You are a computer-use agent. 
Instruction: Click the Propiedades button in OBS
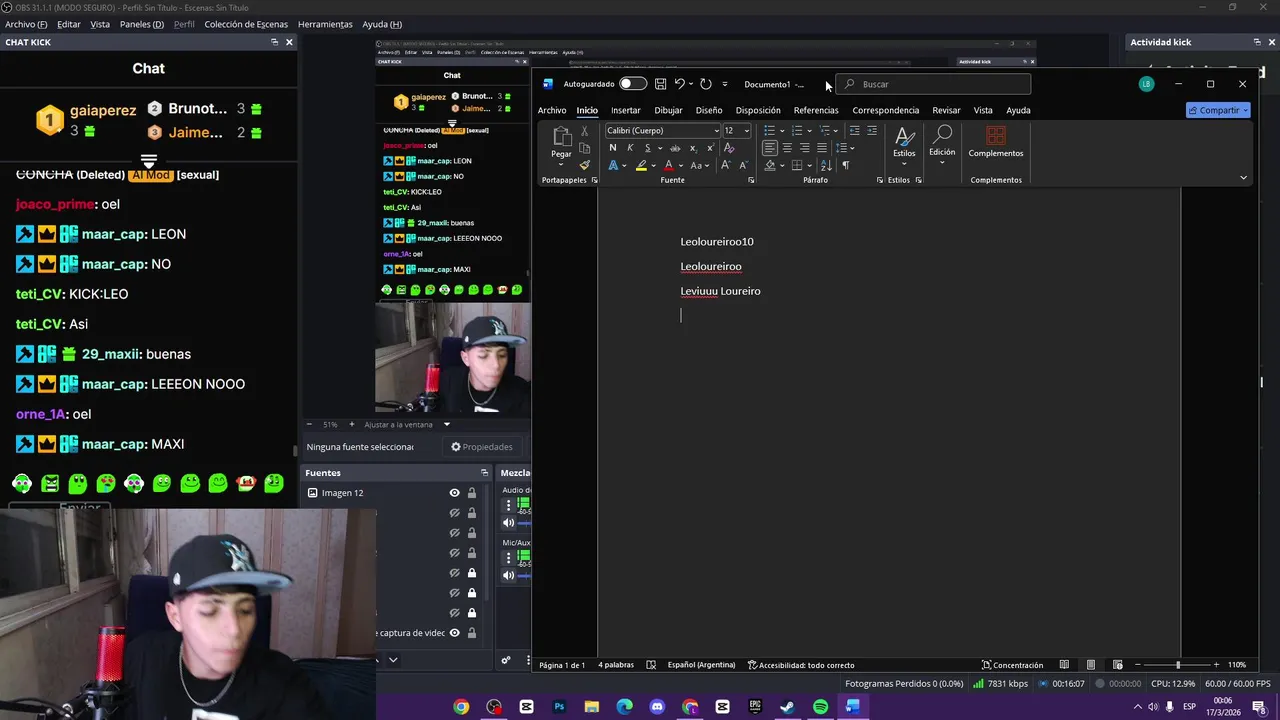point(482,447)
